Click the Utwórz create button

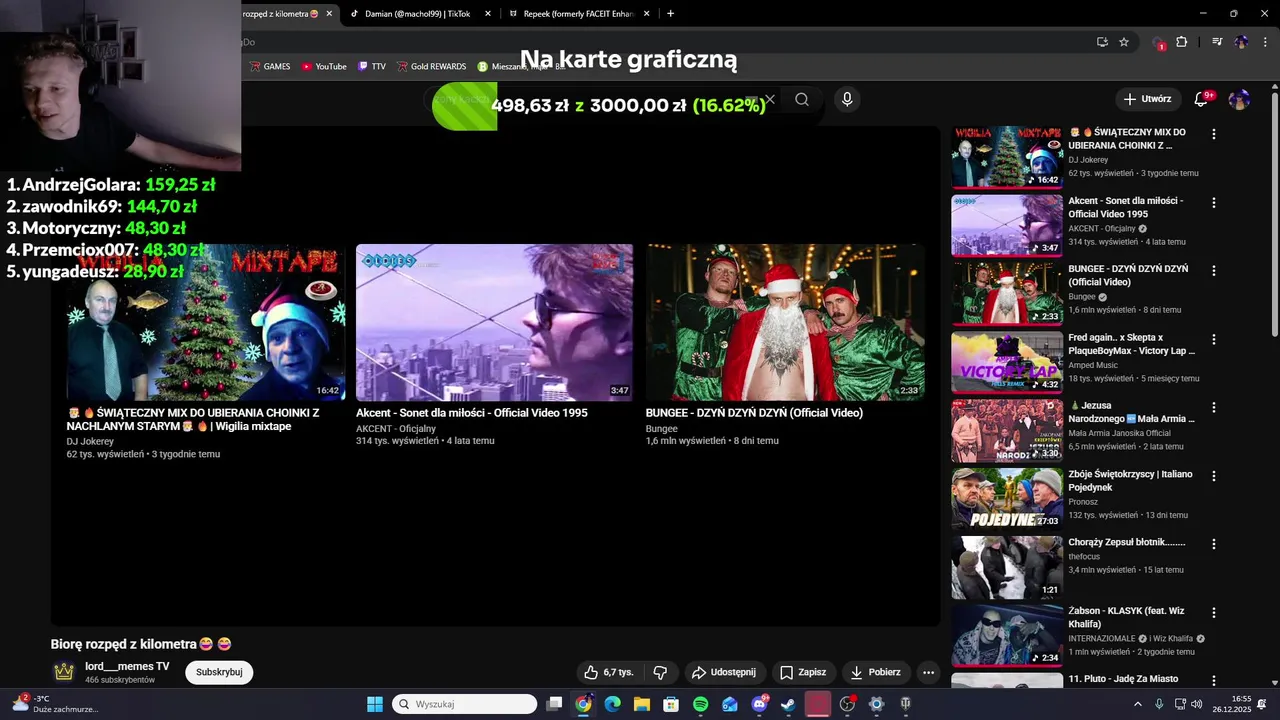[x=1147, y=99]
